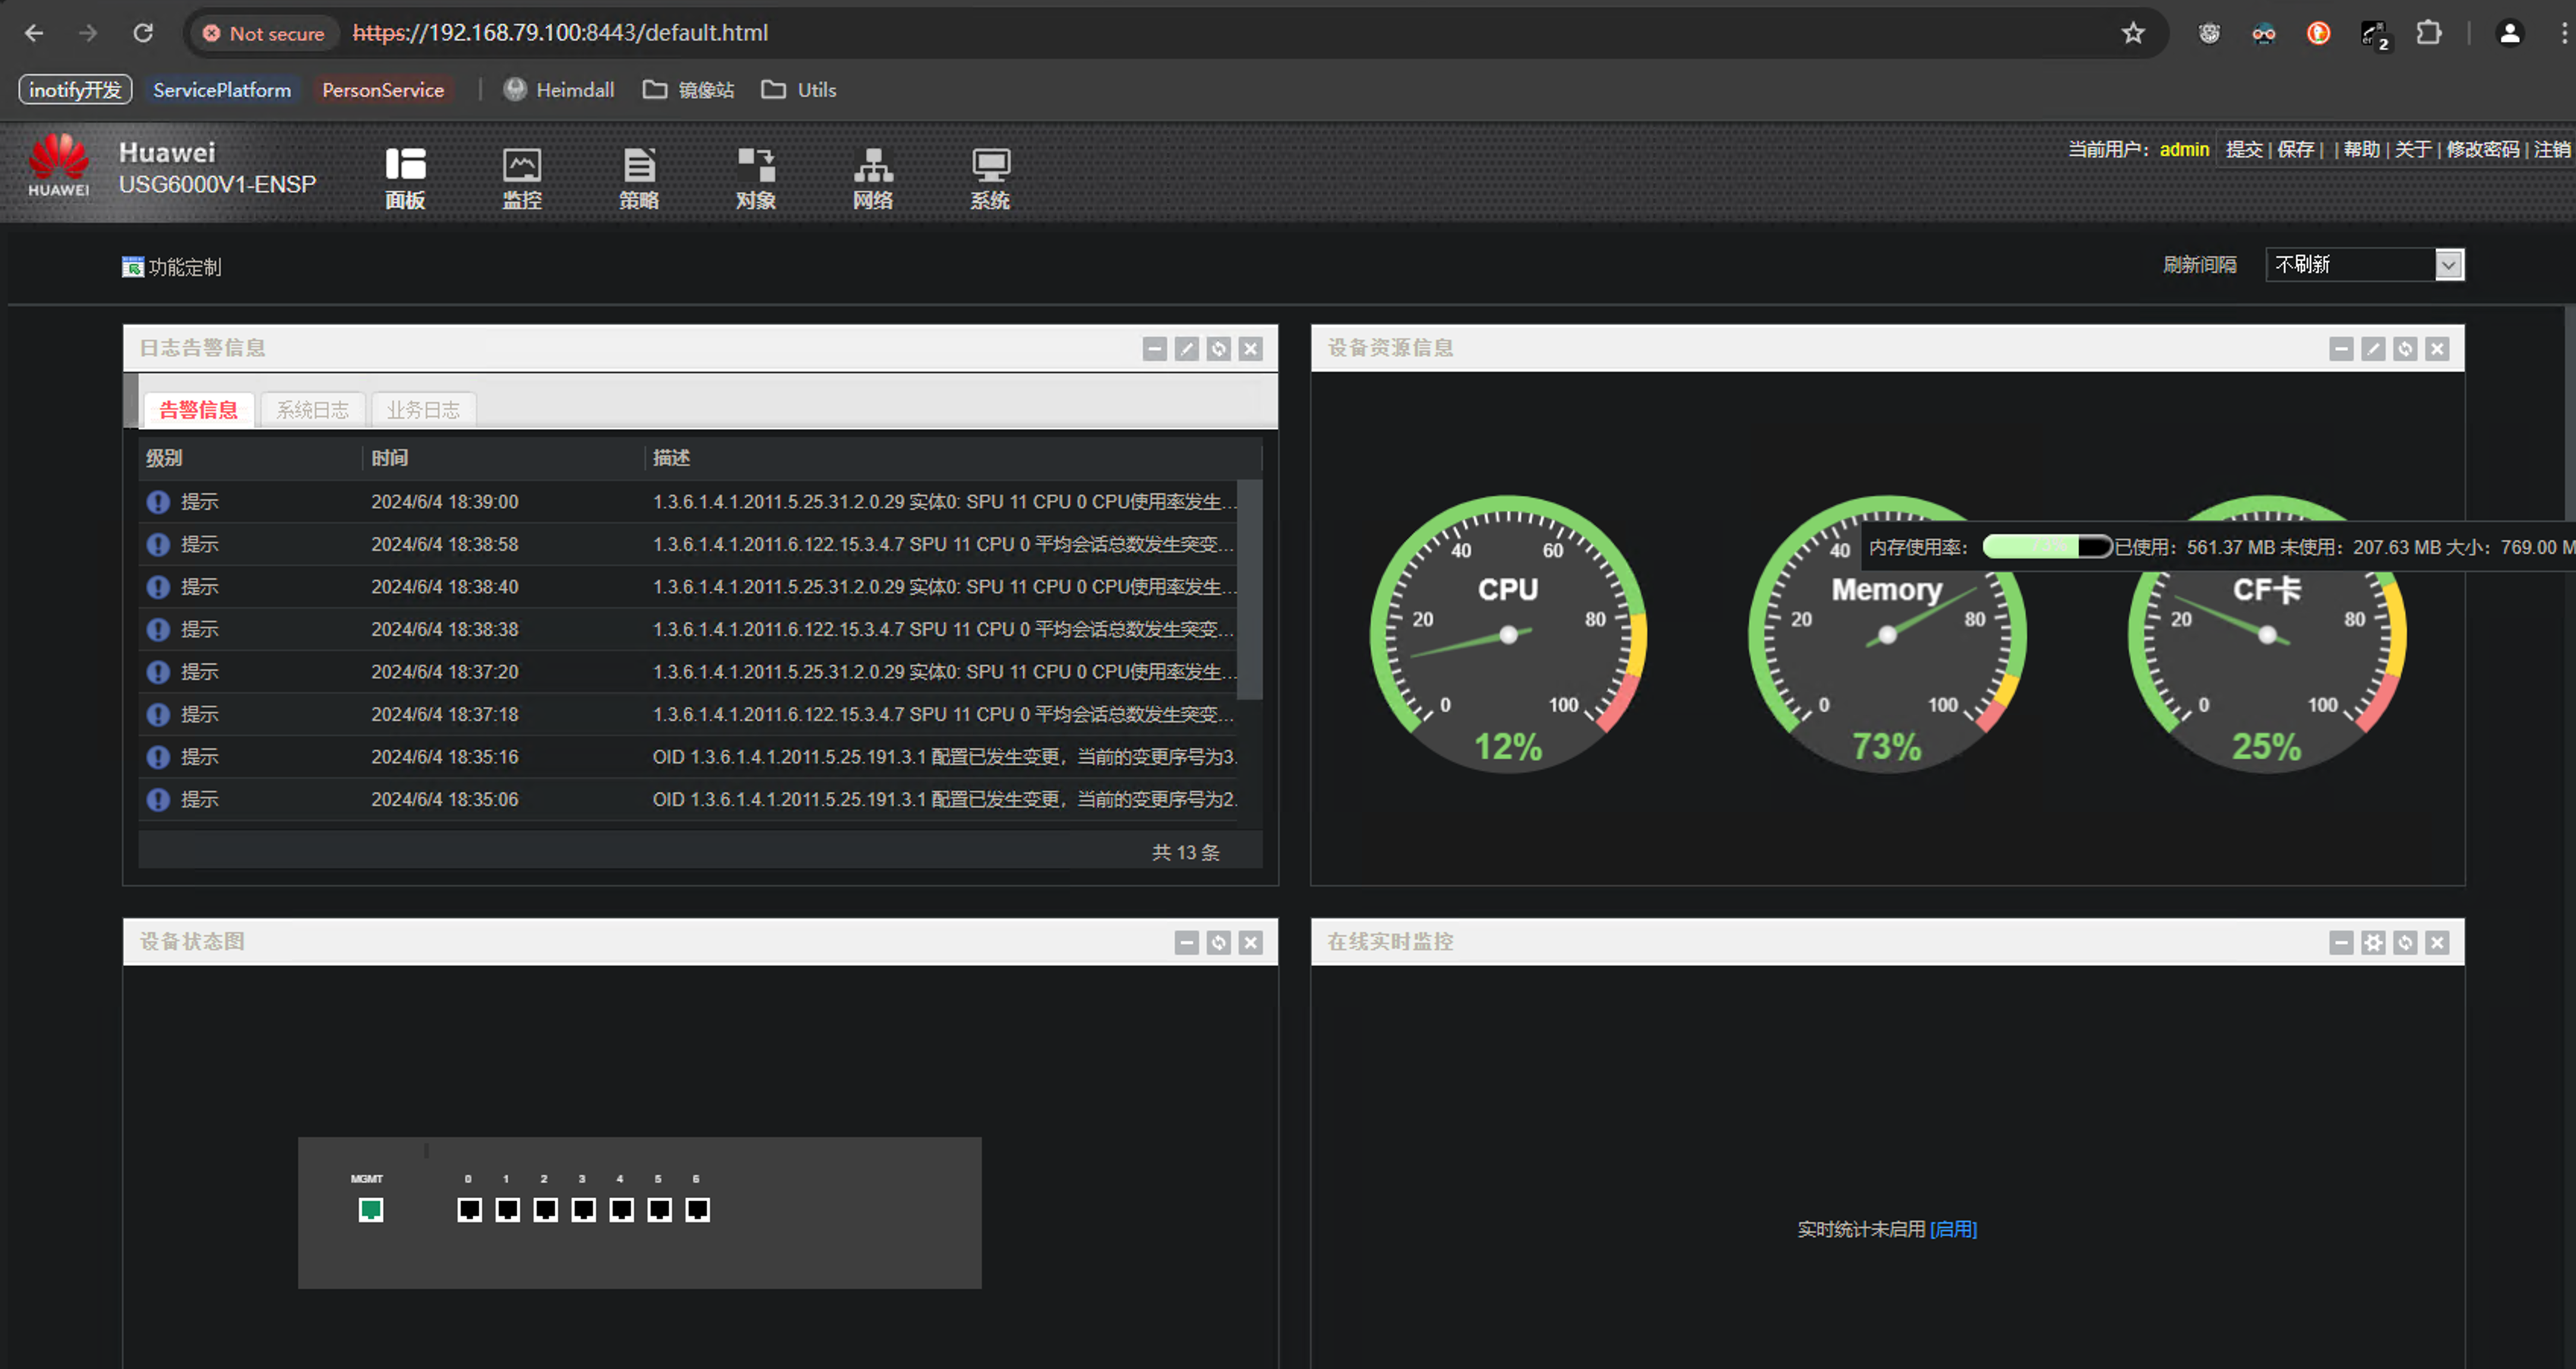Switch to the 告警信息 tab

point(199,410)
